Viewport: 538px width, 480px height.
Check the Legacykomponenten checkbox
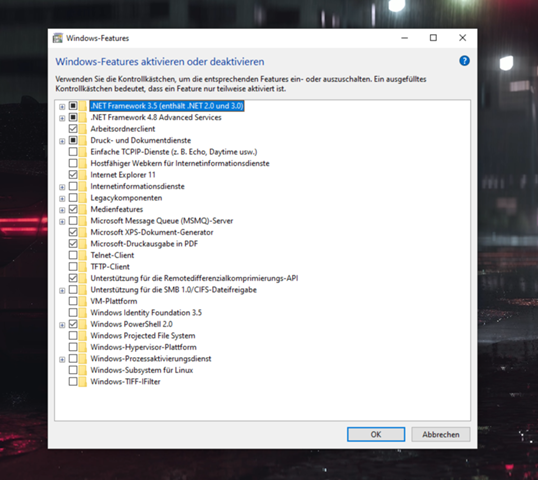73,198
